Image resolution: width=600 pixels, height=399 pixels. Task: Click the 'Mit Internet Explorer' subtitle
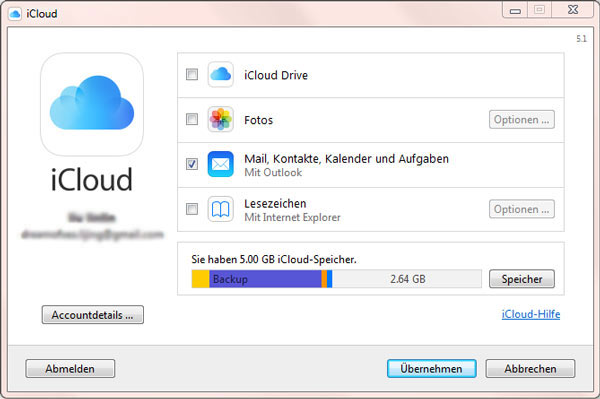(292, 217)
